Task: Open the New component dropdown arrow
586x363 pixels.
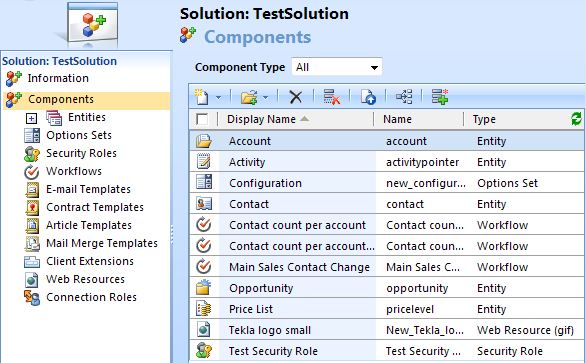Action: [219, 98]
